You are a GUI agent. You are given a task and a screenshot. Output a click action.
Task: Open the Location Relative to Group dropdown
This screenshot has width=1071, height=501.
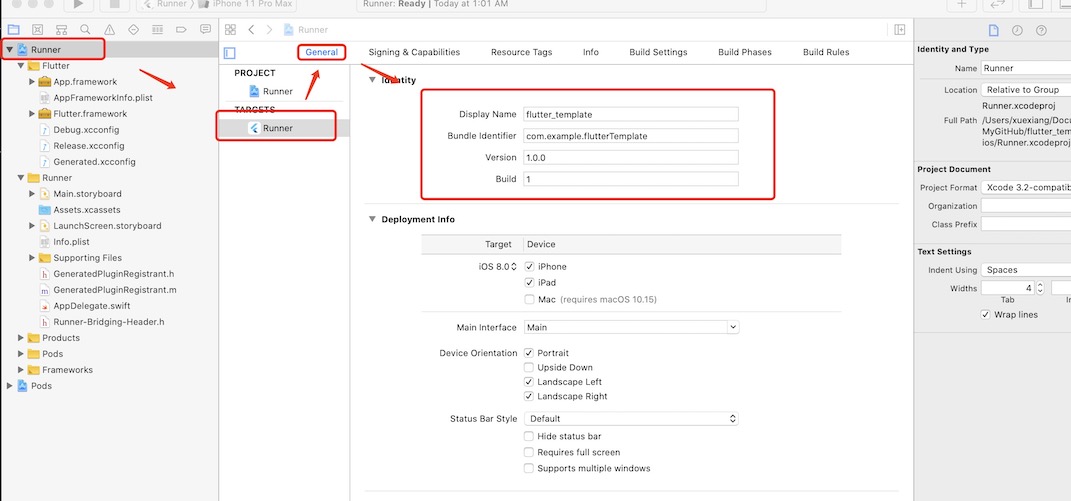pyautogui.click(x=1026, y=90)
